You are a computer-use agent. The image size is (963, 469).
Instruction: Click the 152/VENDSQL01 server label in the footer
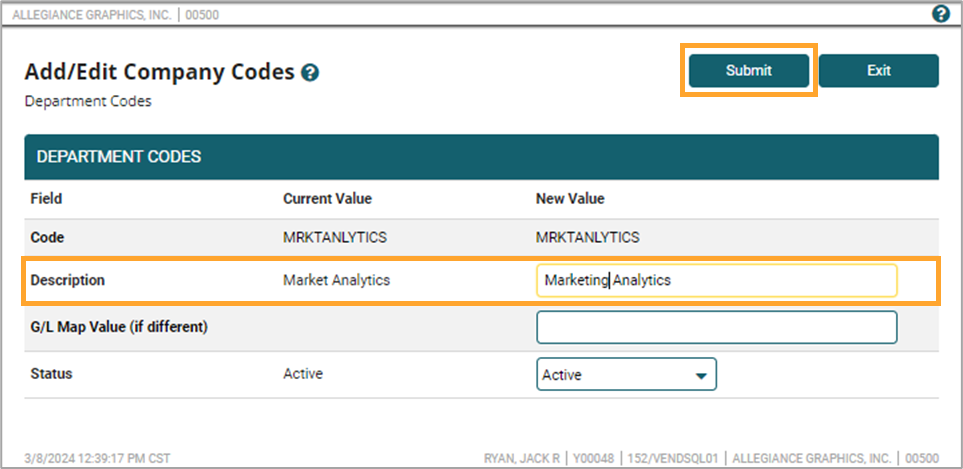coord(675,458)
